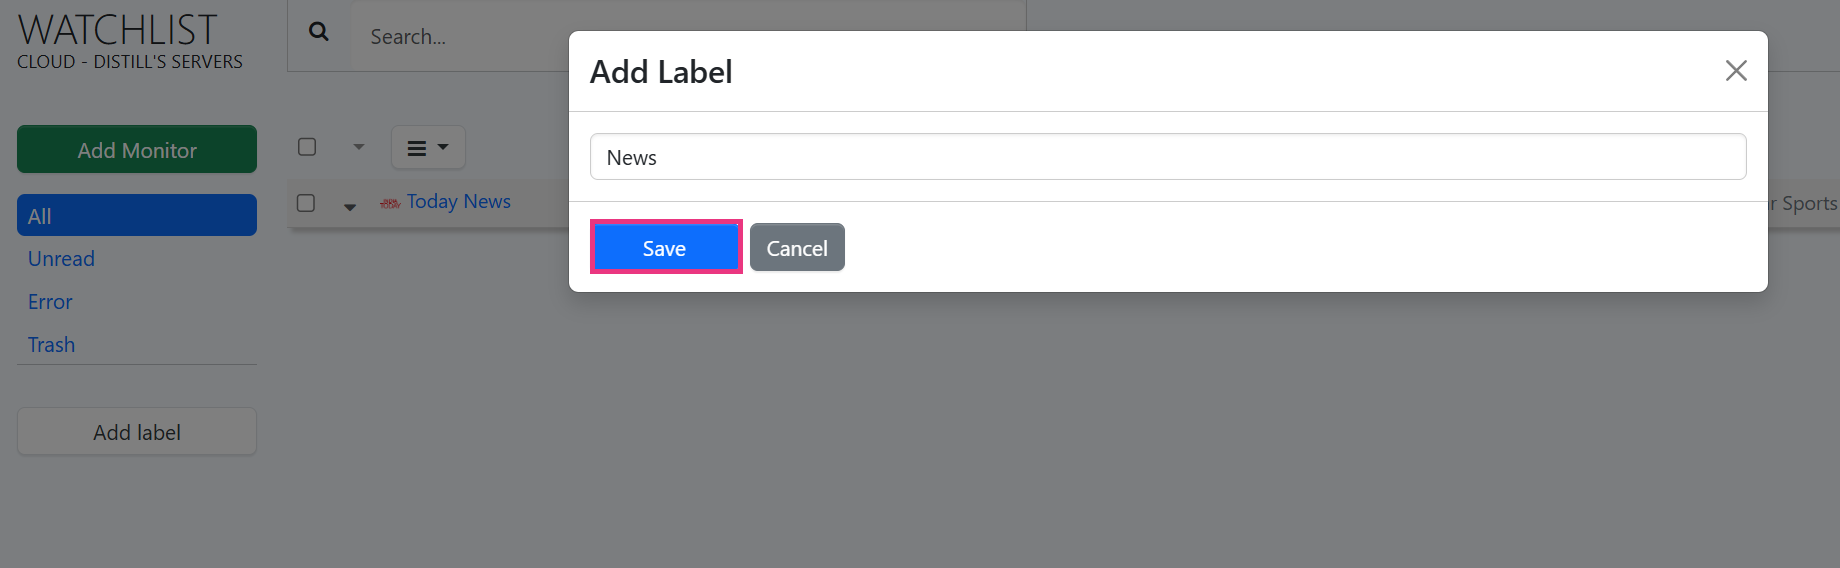Check the Today News row checkbox
The height and width of the screenshot is (568, 1840).
point(306,203)
